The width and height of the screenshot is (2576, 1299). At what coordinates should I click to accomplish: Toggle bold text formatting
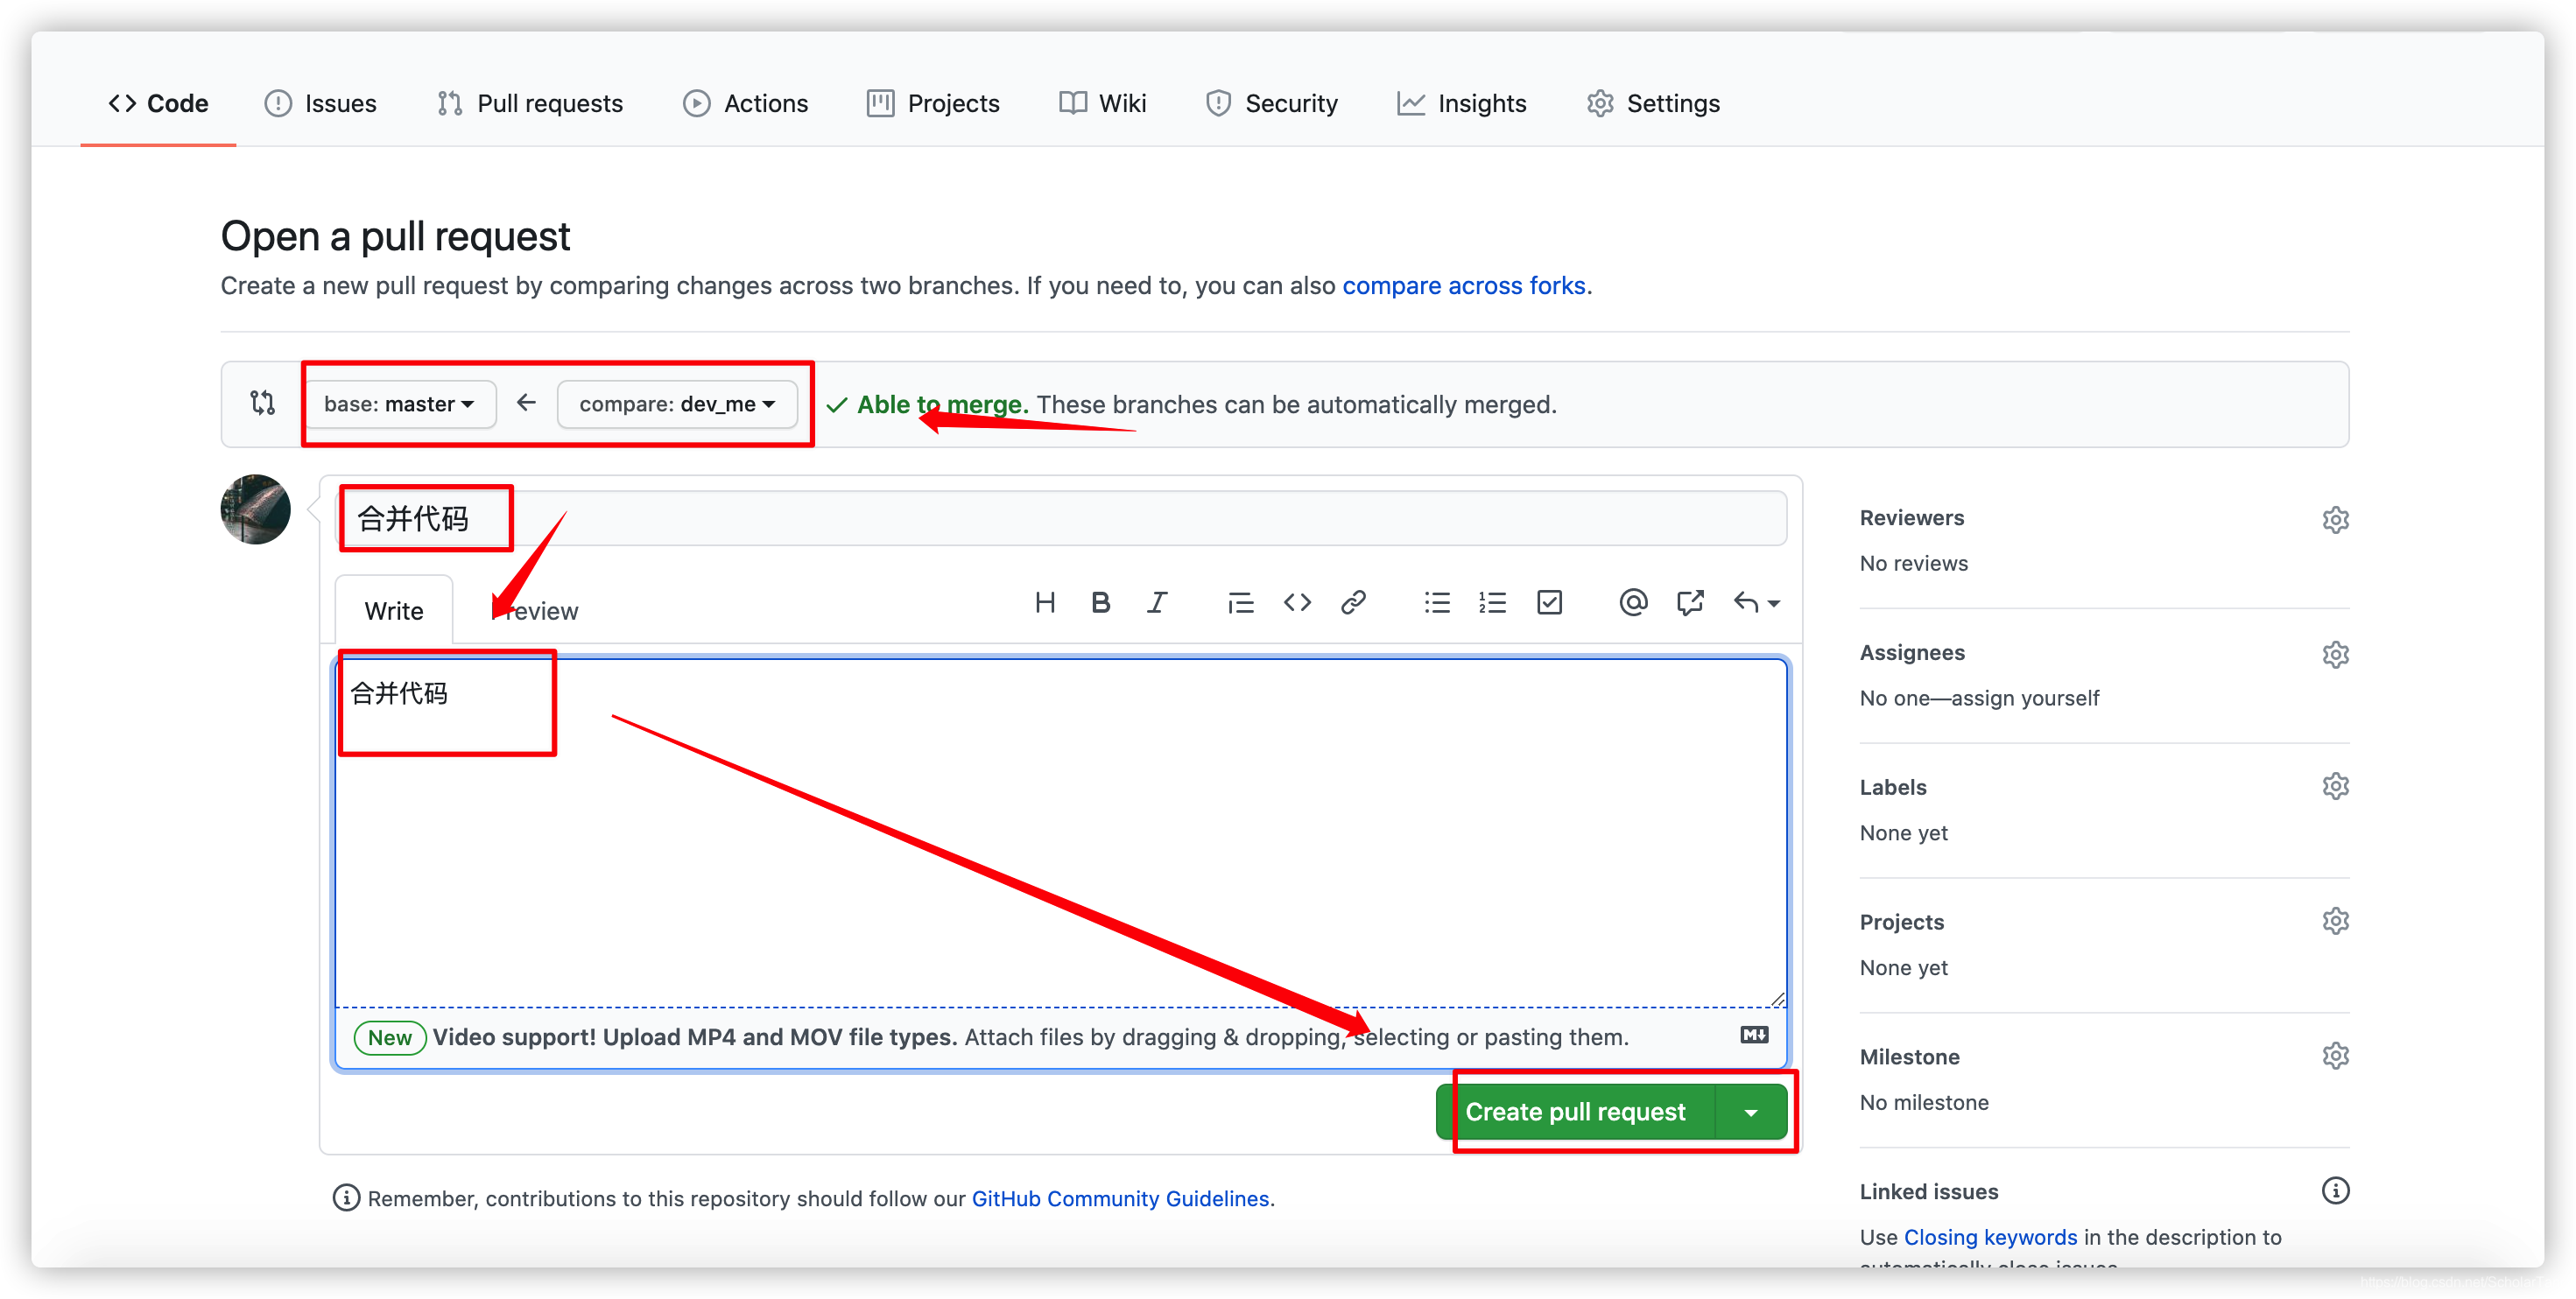point(1100,603)
